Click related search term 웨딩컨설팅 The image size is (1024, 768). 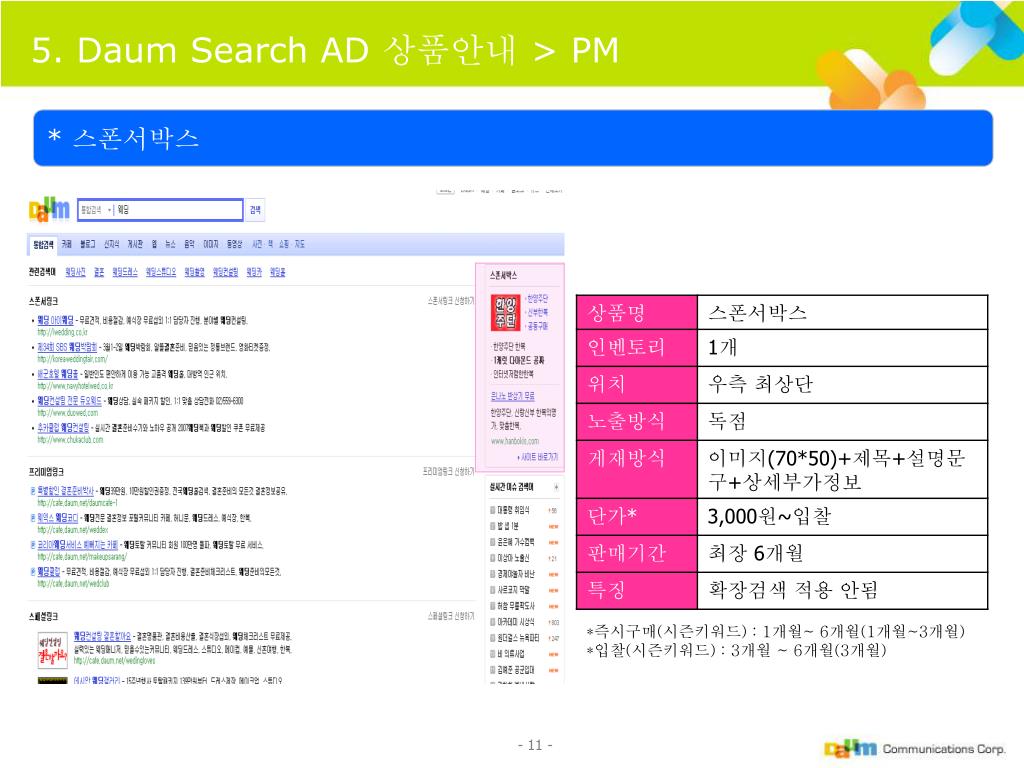(x=226, y=272)
